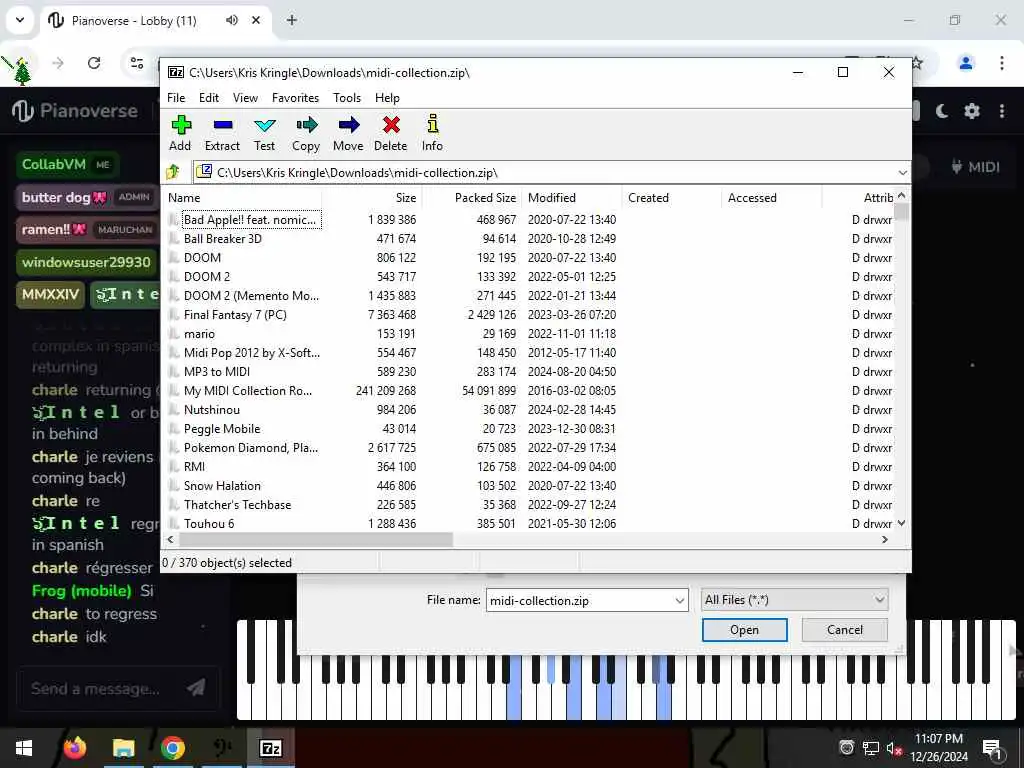1024x768 pixels.
Task: Click the Open button in file dialog
Action: (x=744, y=630)
